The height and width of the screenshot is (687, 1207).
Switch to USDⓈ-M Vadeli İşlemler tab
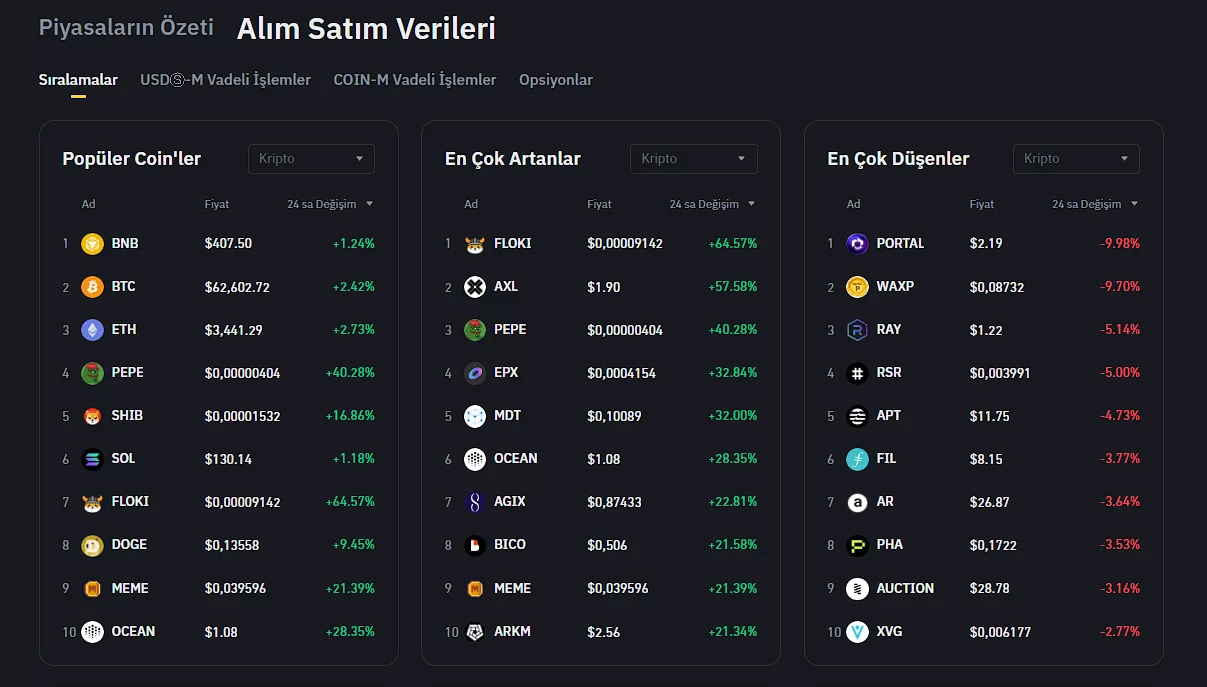225,80
